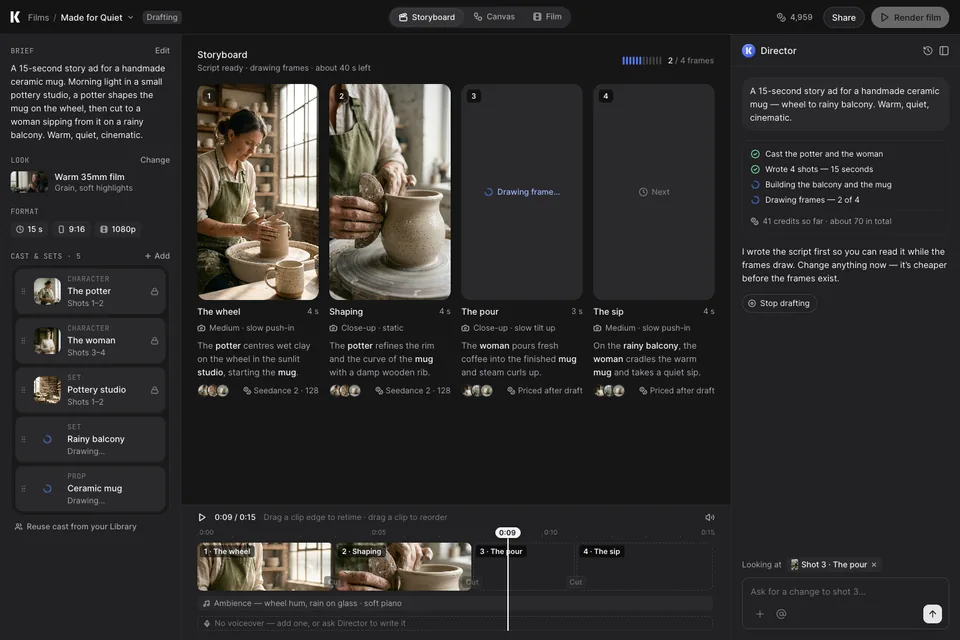Remove the Shot 3 · The pour context chip
This screenshot has height=640, width=960.
(874, 565)
